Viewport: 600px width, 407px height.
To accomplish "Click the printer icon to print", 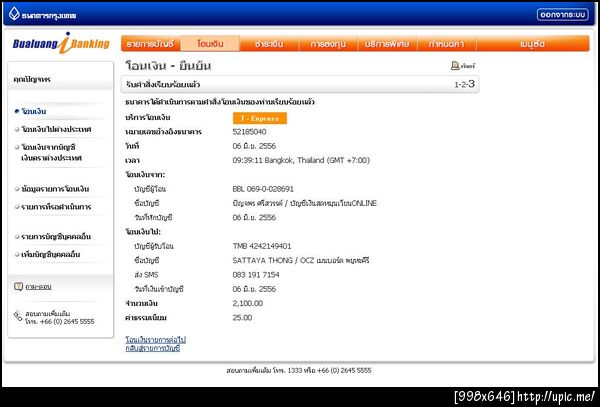I will (x=455, y=66).
